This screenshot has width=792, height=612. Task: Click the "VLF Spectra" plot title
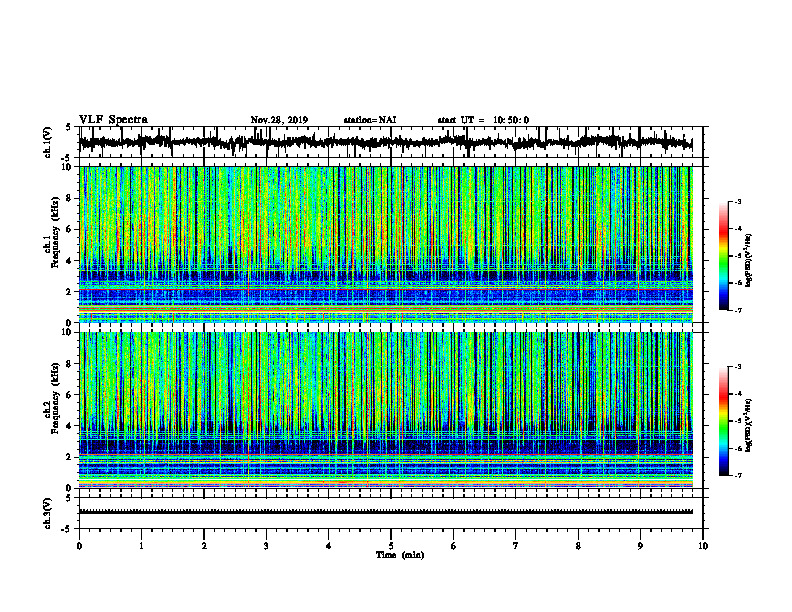click(113, 120)
